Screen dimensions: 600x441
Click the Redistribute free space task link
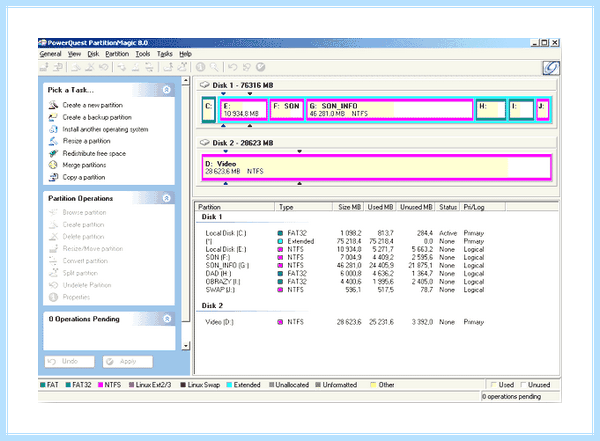click(94, 153)
